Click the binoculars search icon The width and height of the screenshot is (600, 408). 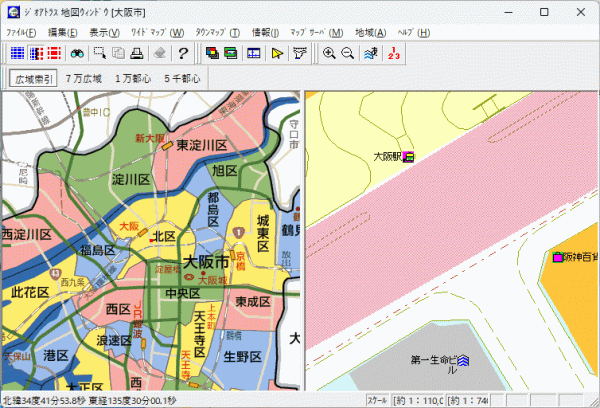[75, 53]
